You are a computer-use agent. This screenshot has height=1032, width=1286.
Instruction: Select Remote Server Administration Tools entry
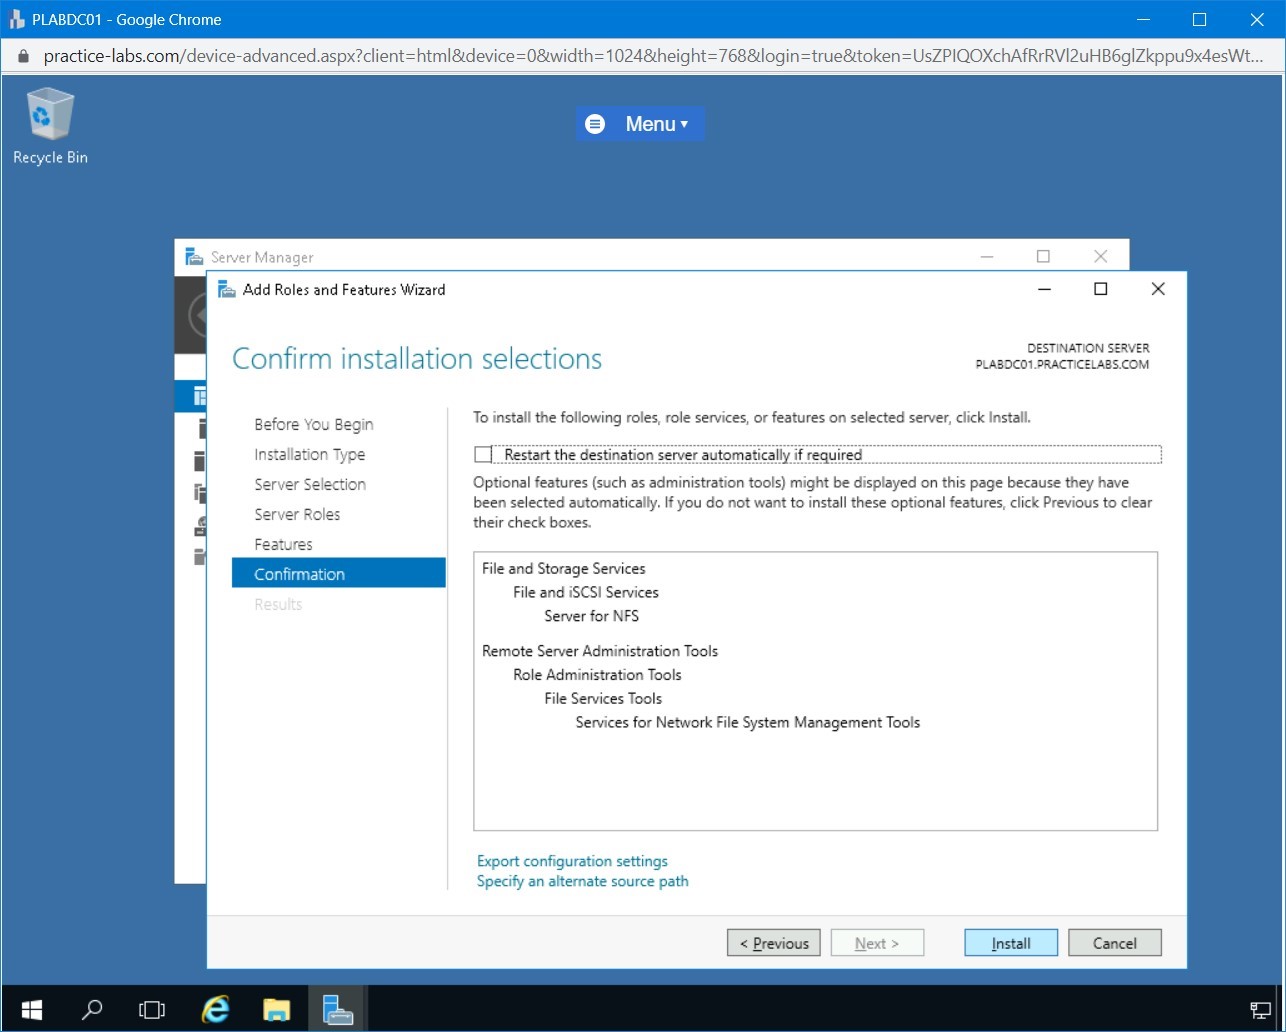point(600,651)
